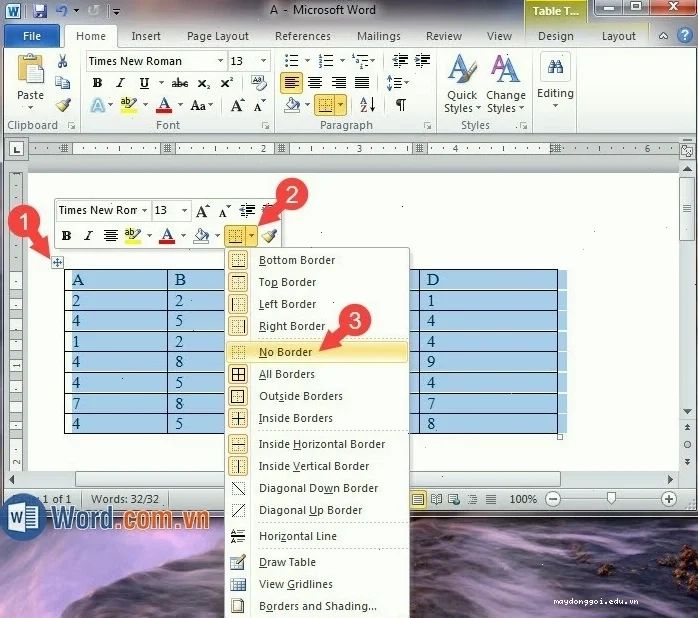Open mini toolbar font name dropdown
This screenshot has width=698, height=618.
tap(144, 210)
